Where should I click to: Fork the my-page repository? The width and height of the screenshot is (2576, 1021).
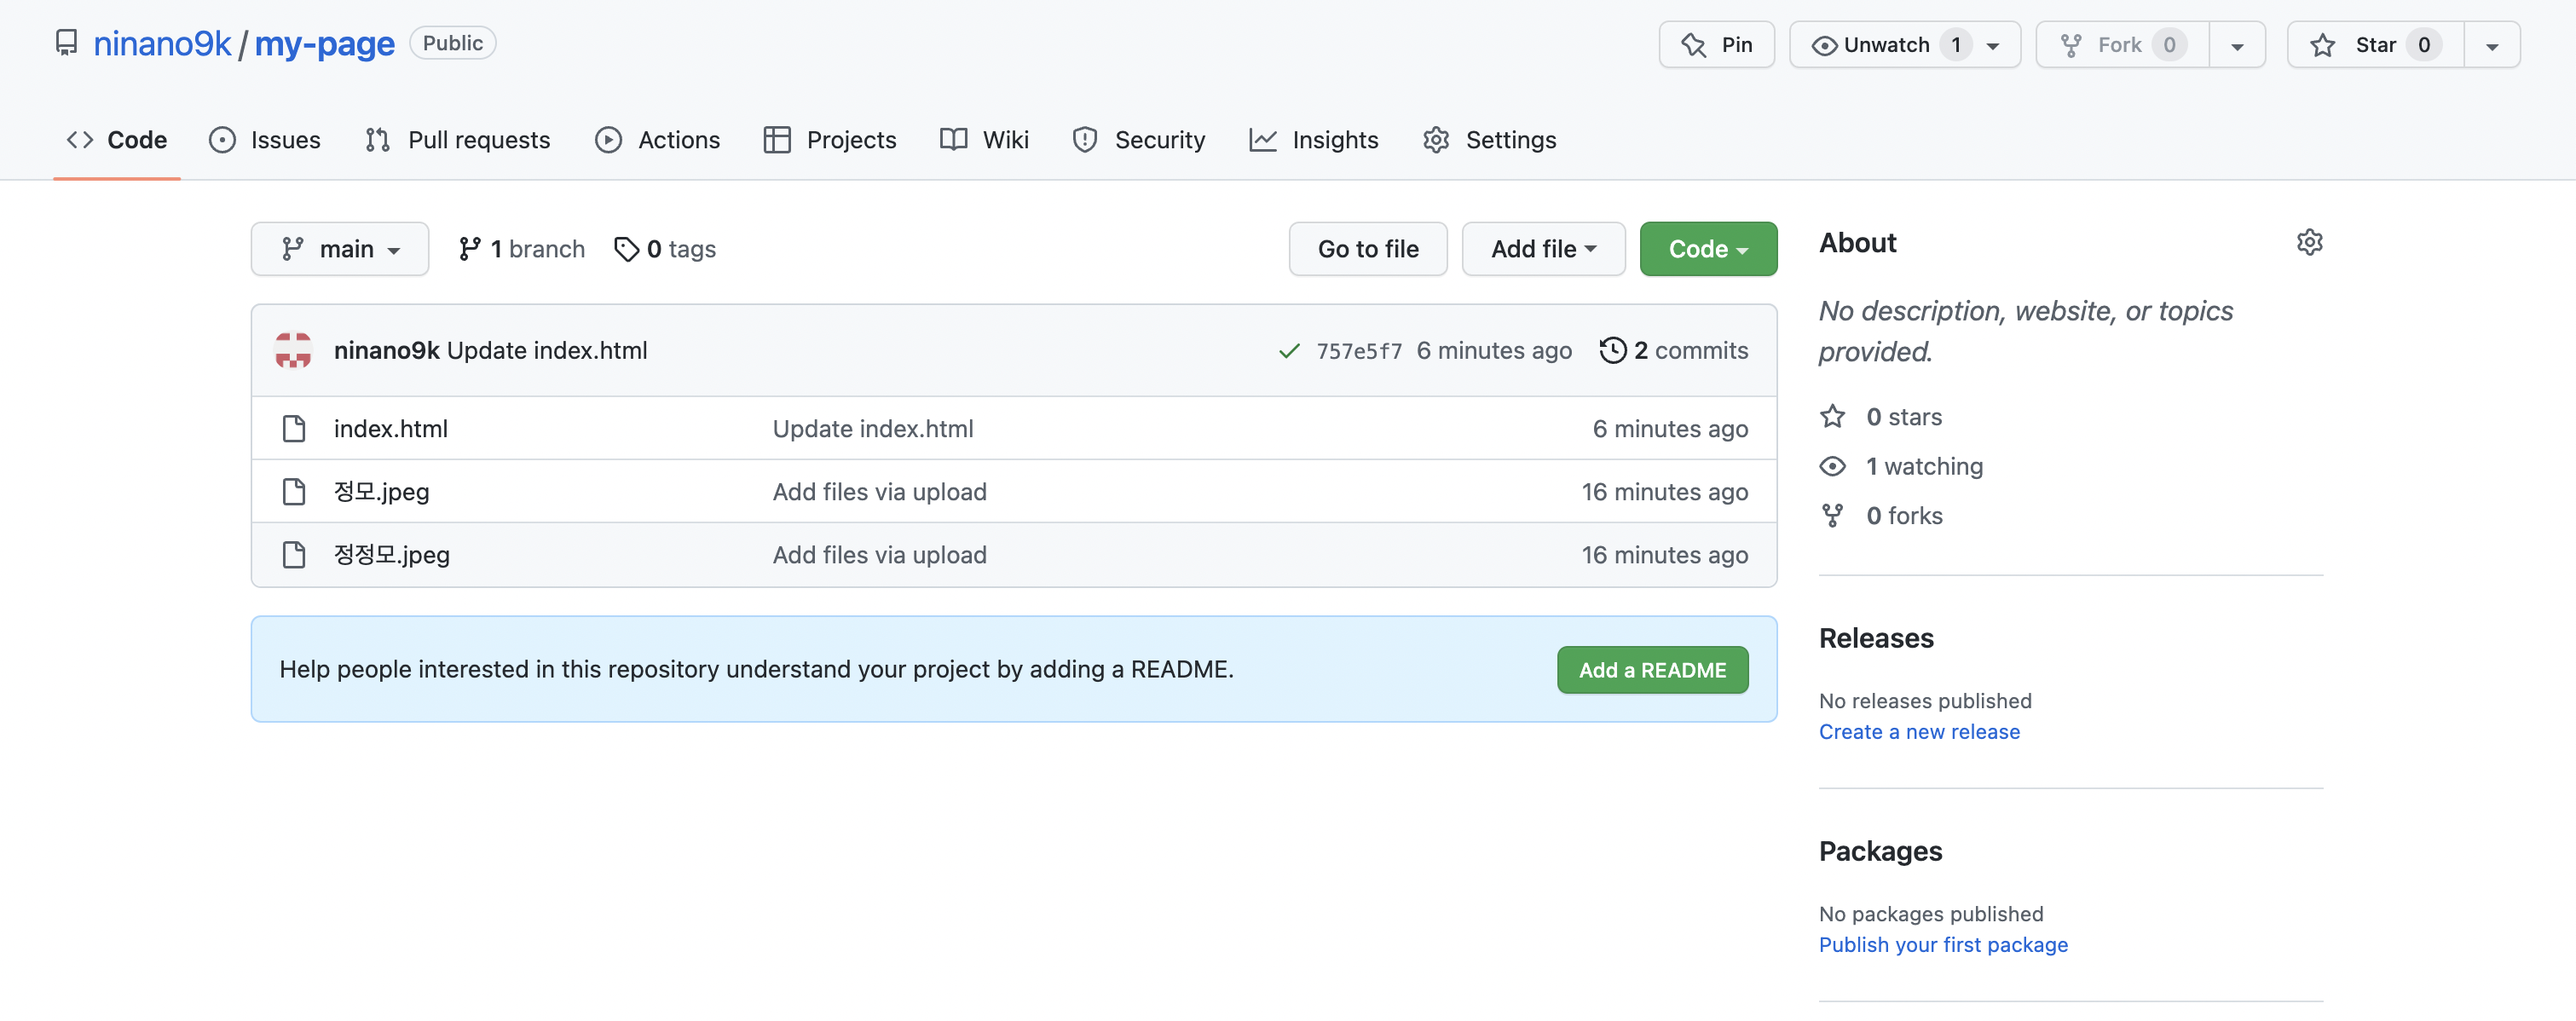(2122, 45)
